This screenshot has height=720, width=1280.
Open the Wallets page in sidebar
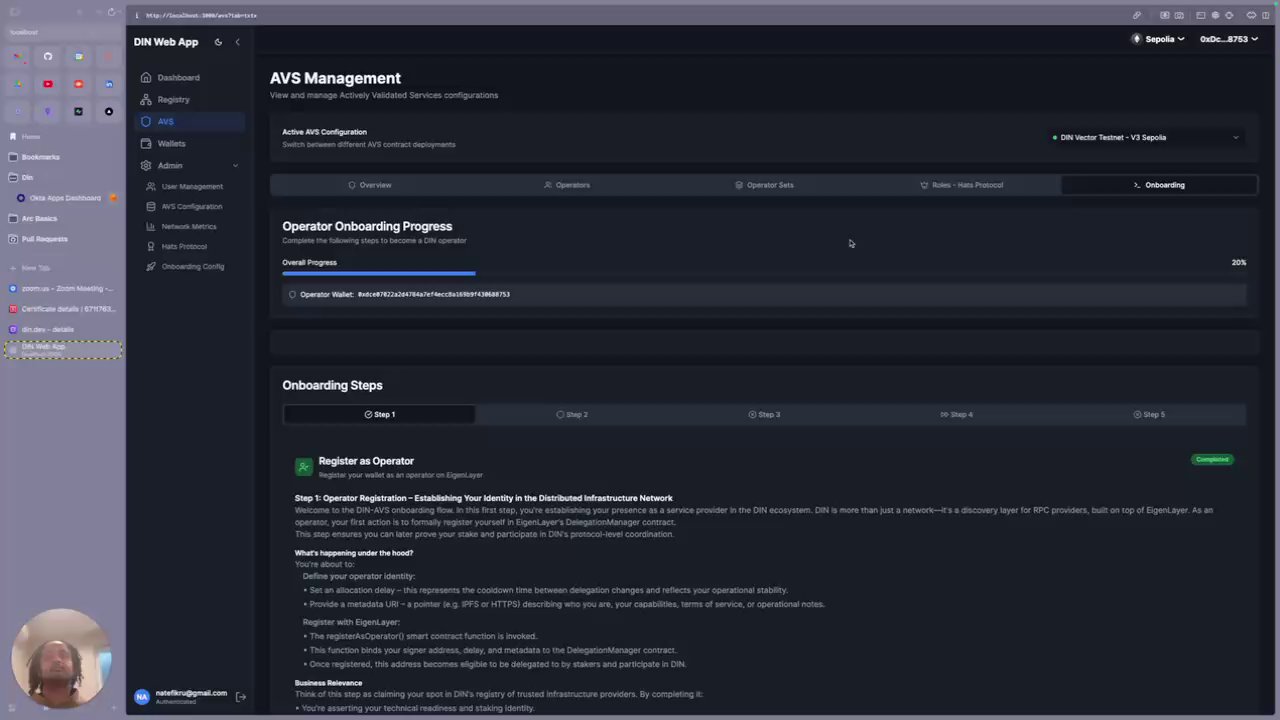pyautogui.click(x=190, y=143)
